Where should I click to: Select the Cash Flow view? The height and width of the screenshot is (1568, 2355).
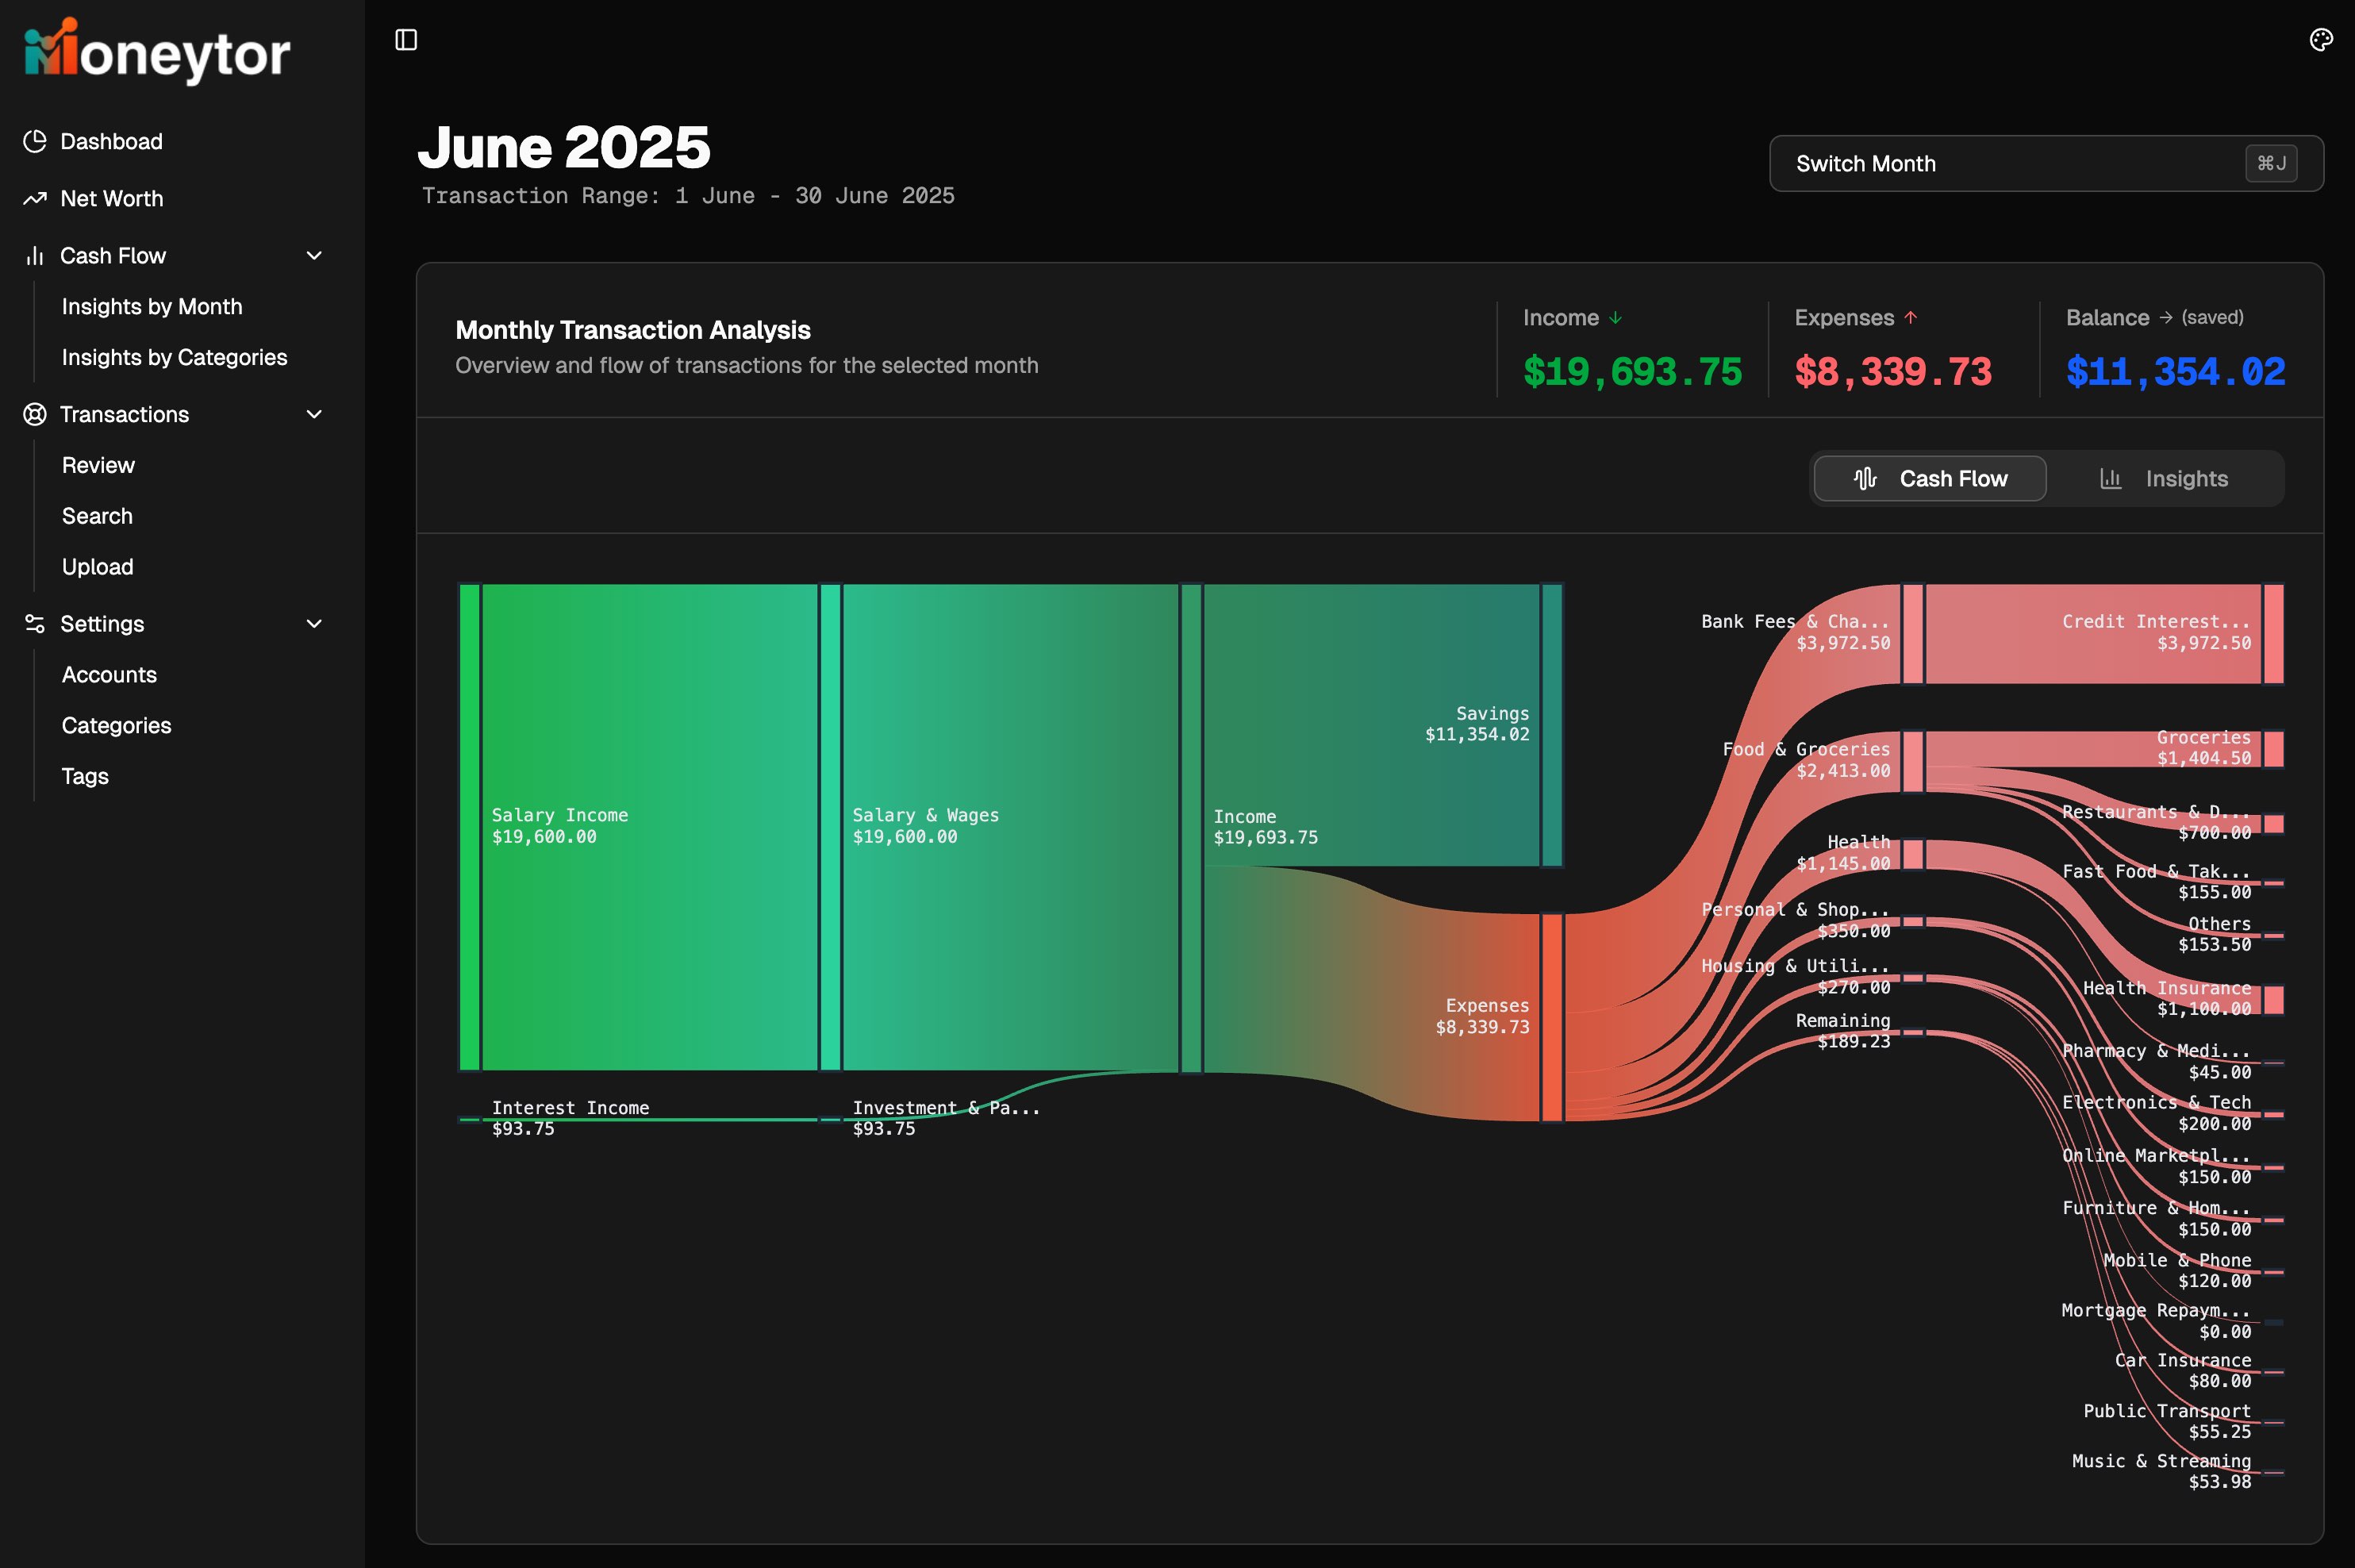click(x=1930, y=478)
